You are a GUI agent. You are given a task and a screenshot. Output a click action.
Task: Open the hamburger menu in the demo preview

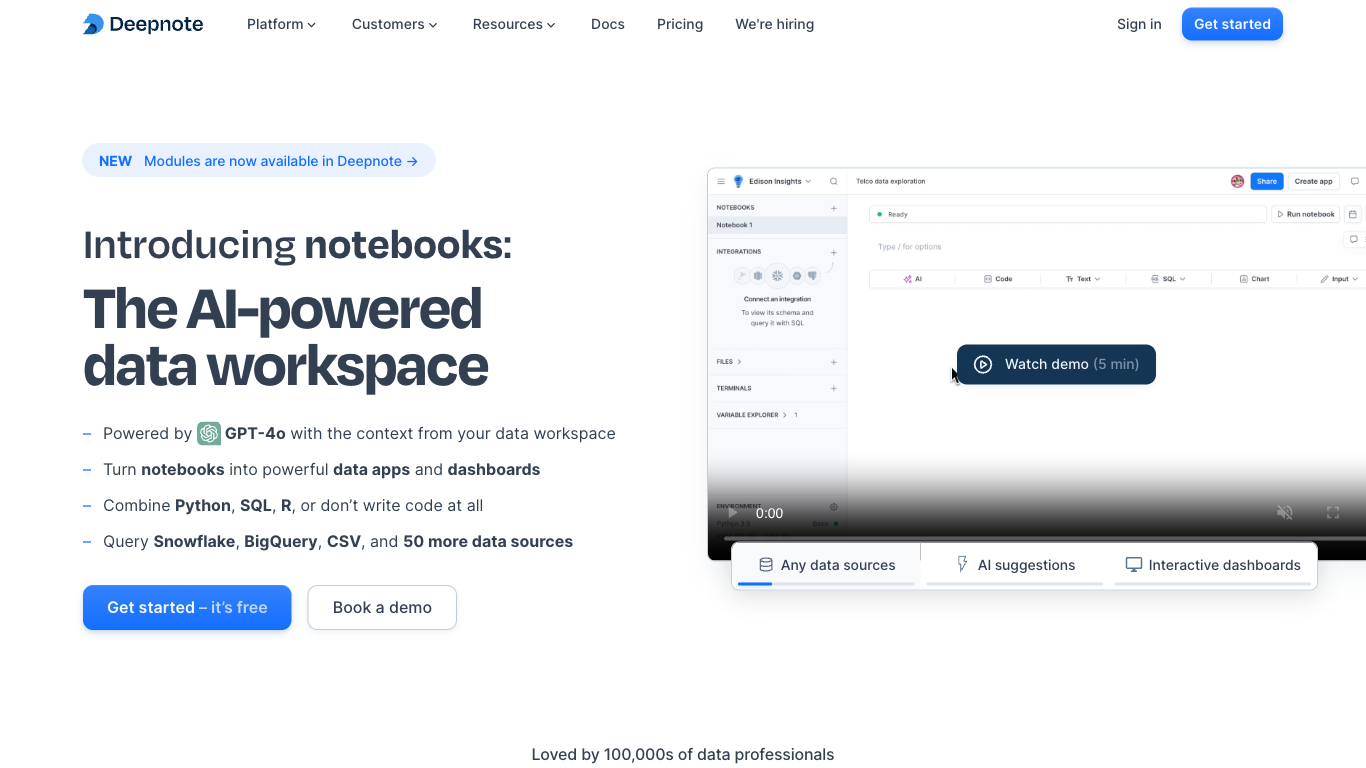721,181
